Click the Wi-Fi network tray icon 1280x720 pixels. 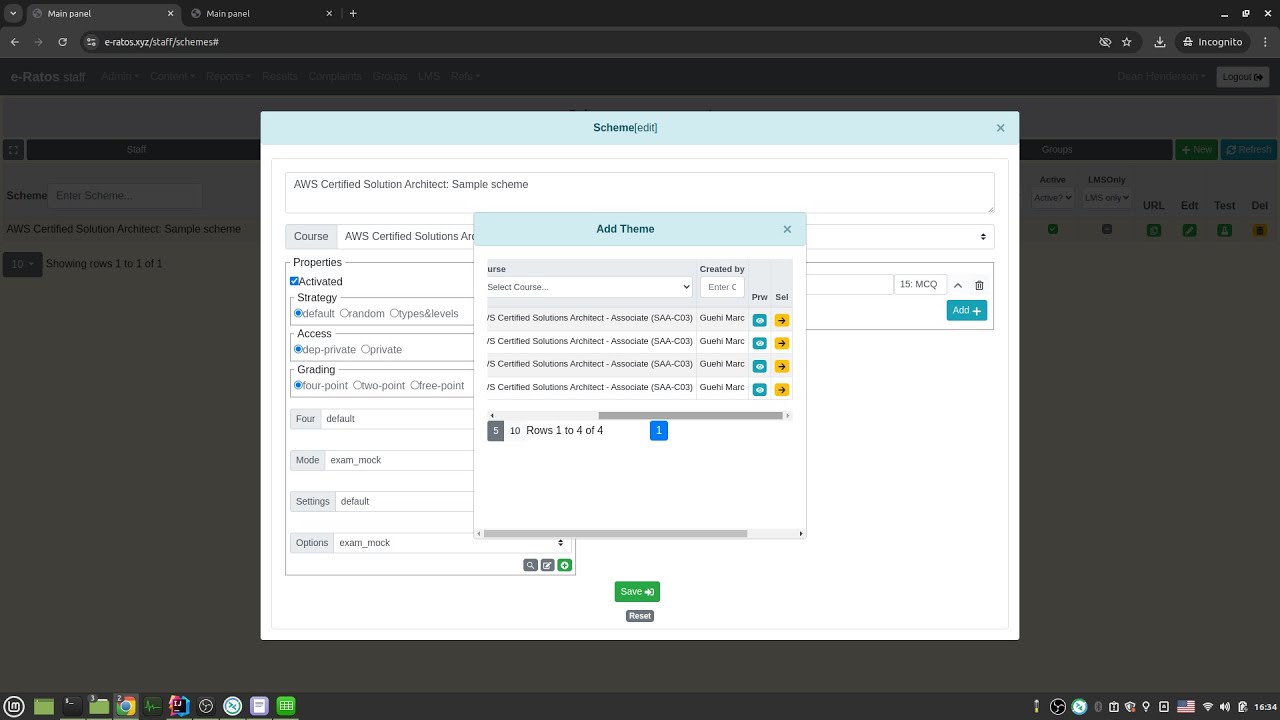click(x=1208, y=707)
